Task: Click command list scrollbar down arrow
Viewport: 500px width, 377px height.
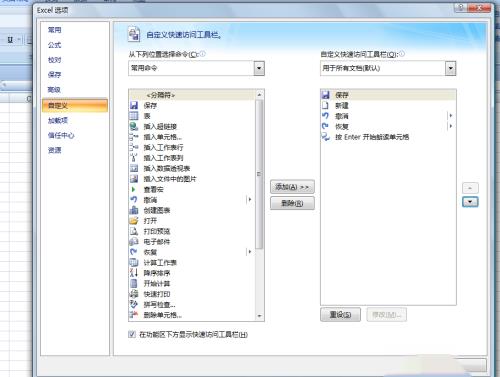Action: pos(260,316)
